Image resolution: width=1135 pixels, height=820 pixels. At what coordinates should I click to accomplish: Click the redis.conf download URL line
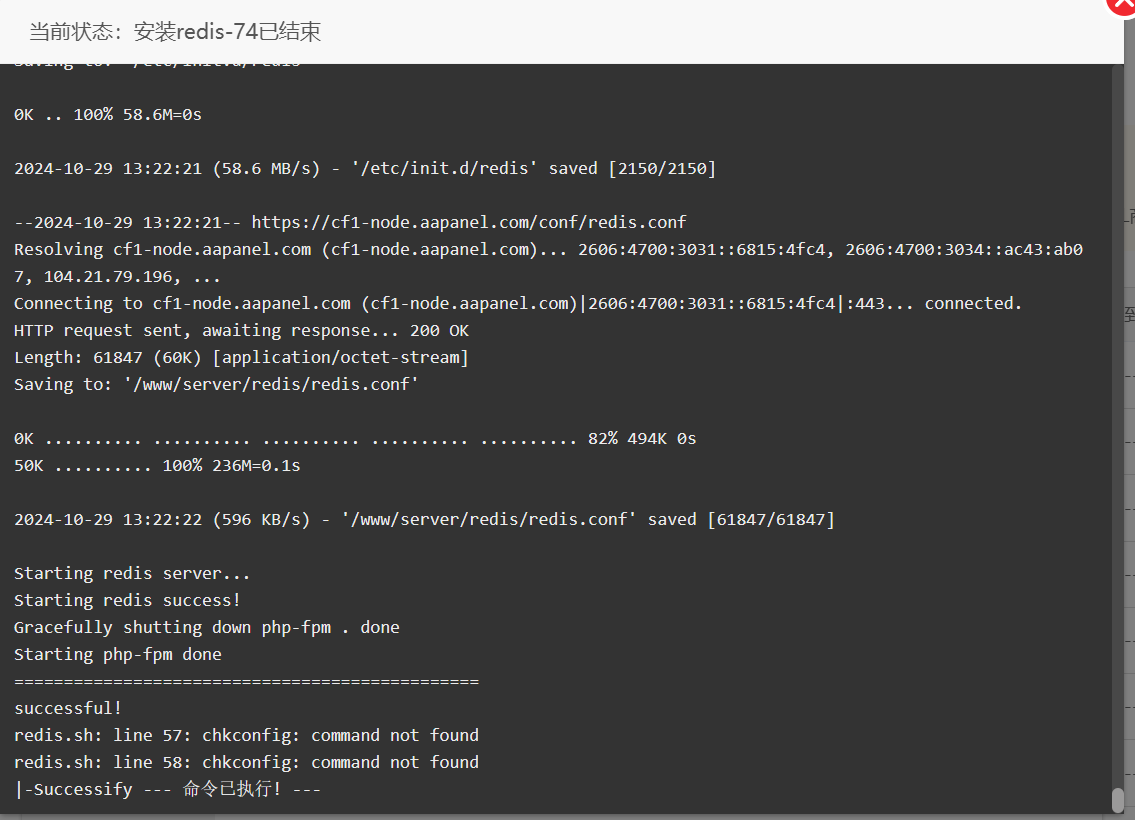pos(350,222)
